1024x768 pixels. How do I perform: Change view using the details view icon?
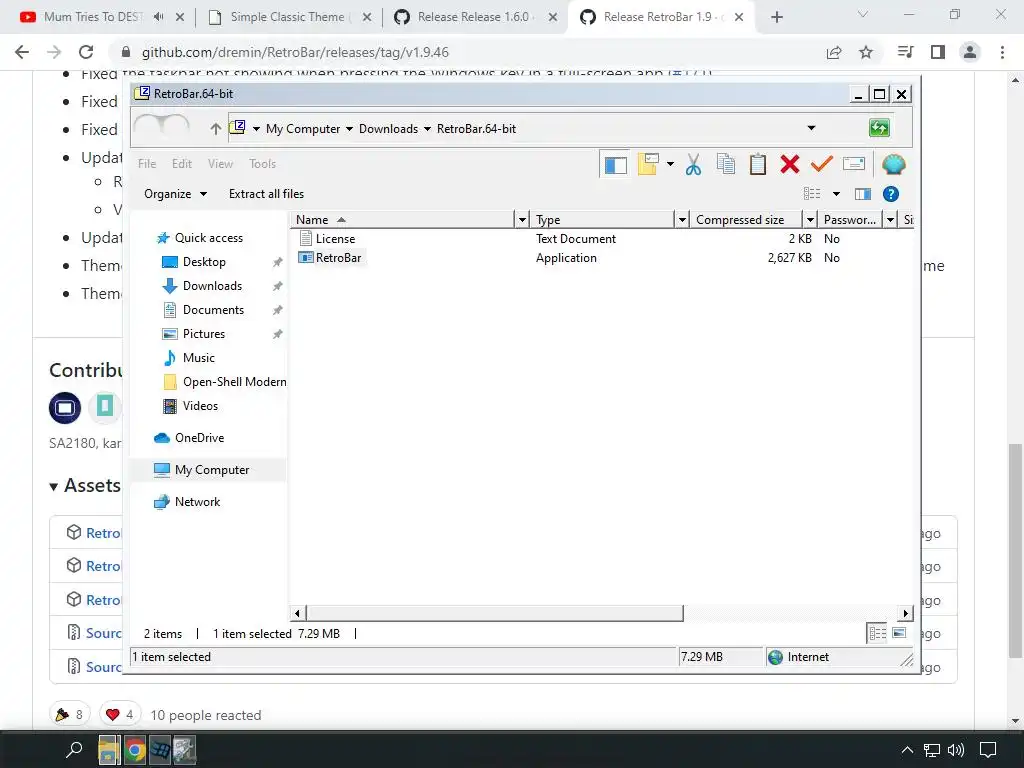tap(812, 194)
